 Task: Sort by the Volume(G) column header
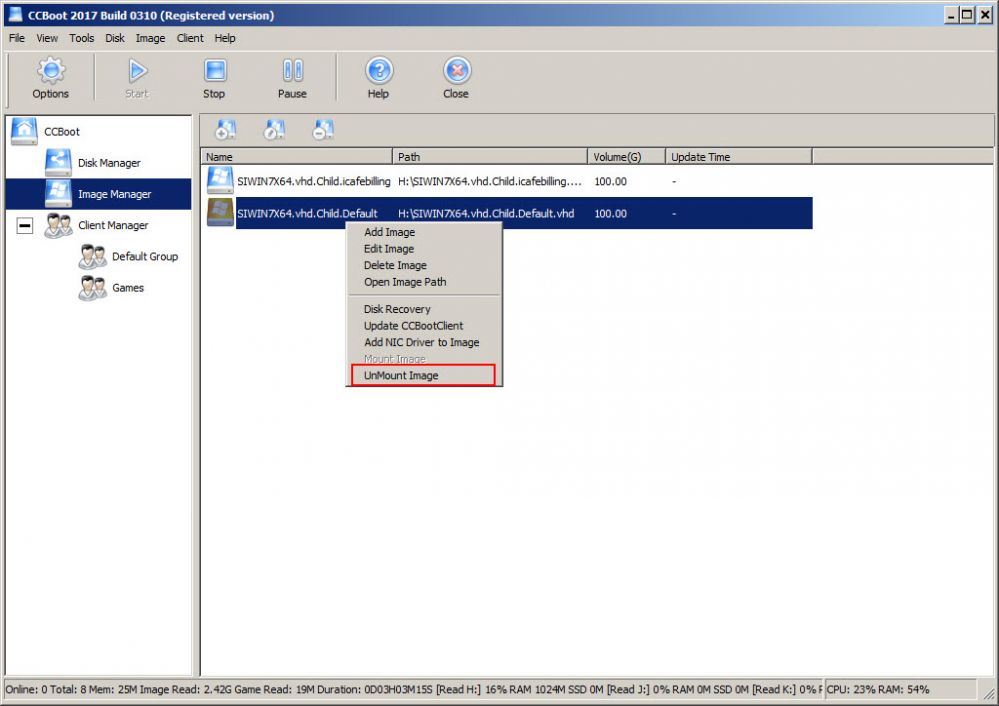coord(627,157)
